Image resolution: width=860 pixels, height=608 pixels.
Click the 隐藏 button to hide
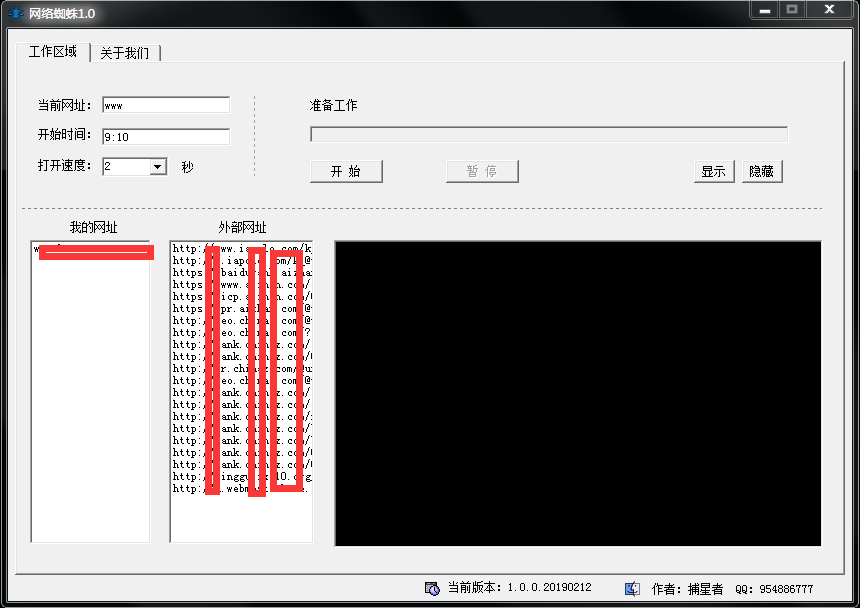[762, 171]
